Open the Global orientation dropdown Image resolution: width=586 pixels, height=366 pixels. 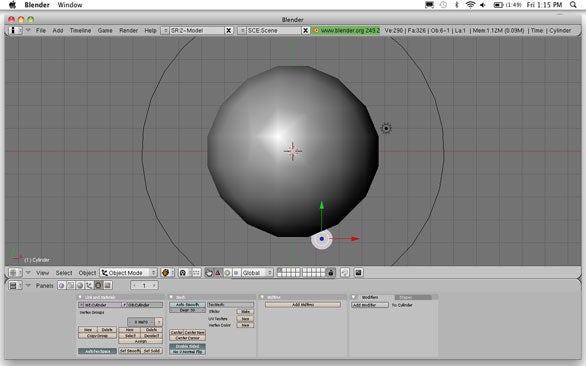[257, 273]
